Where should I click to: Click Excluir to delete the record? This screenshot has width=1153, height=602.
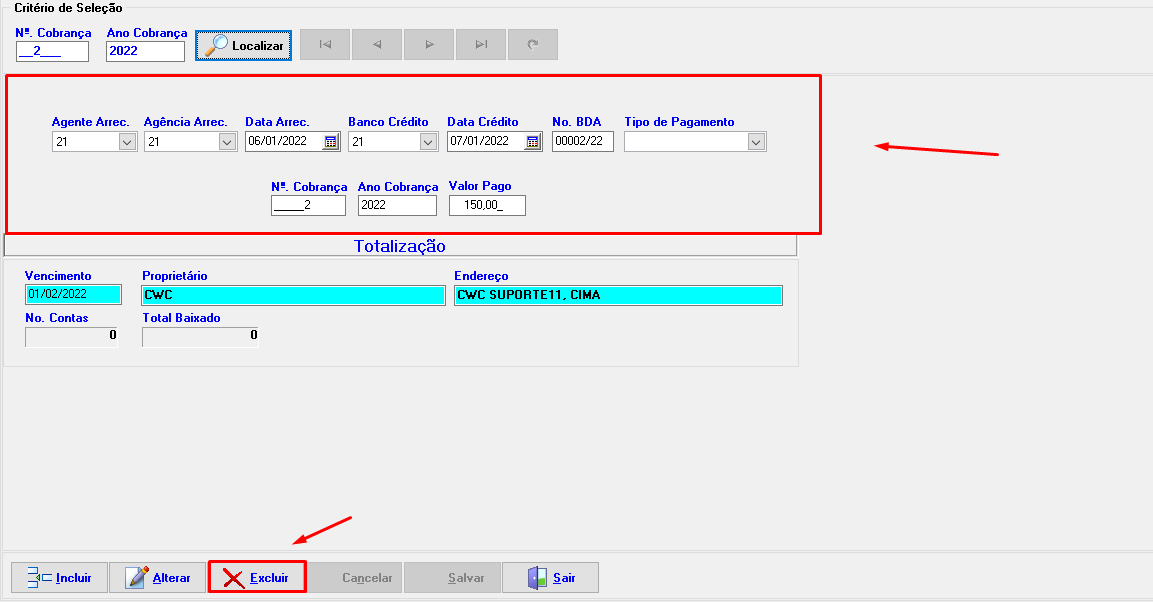pos(257,578)
